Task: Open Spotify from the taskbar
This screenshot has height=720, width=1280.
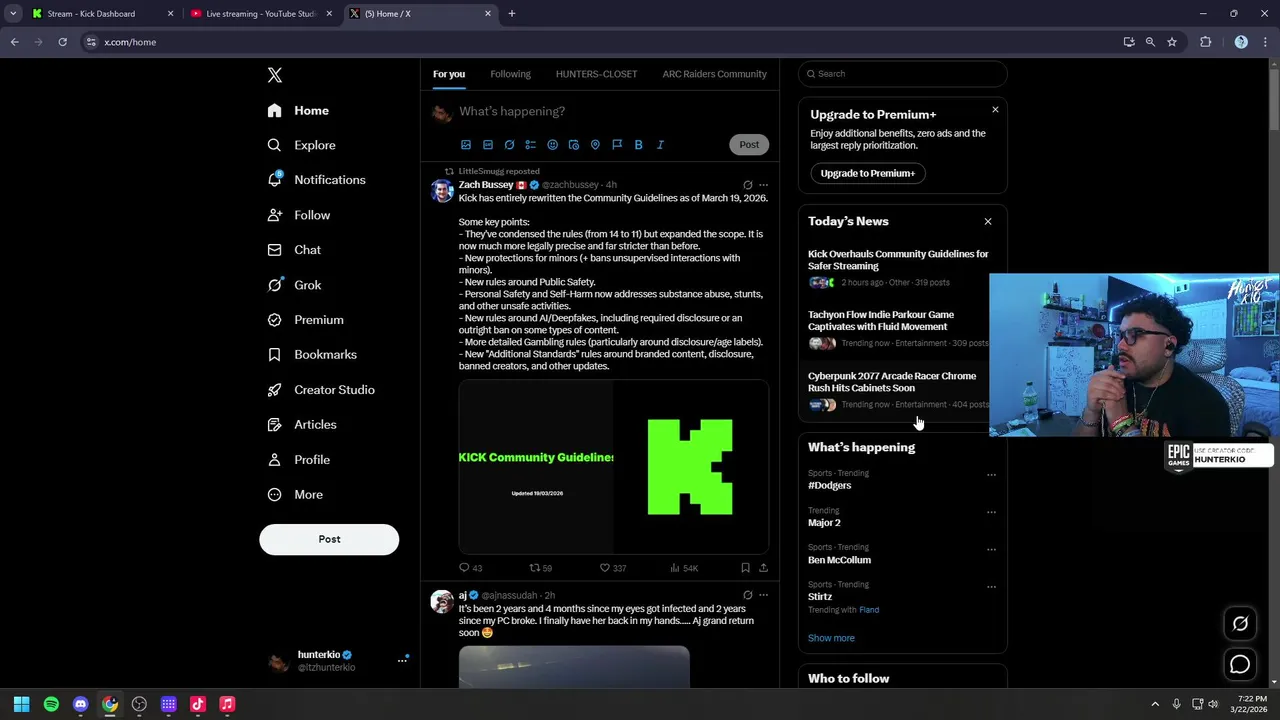Action: pos(51,704)
